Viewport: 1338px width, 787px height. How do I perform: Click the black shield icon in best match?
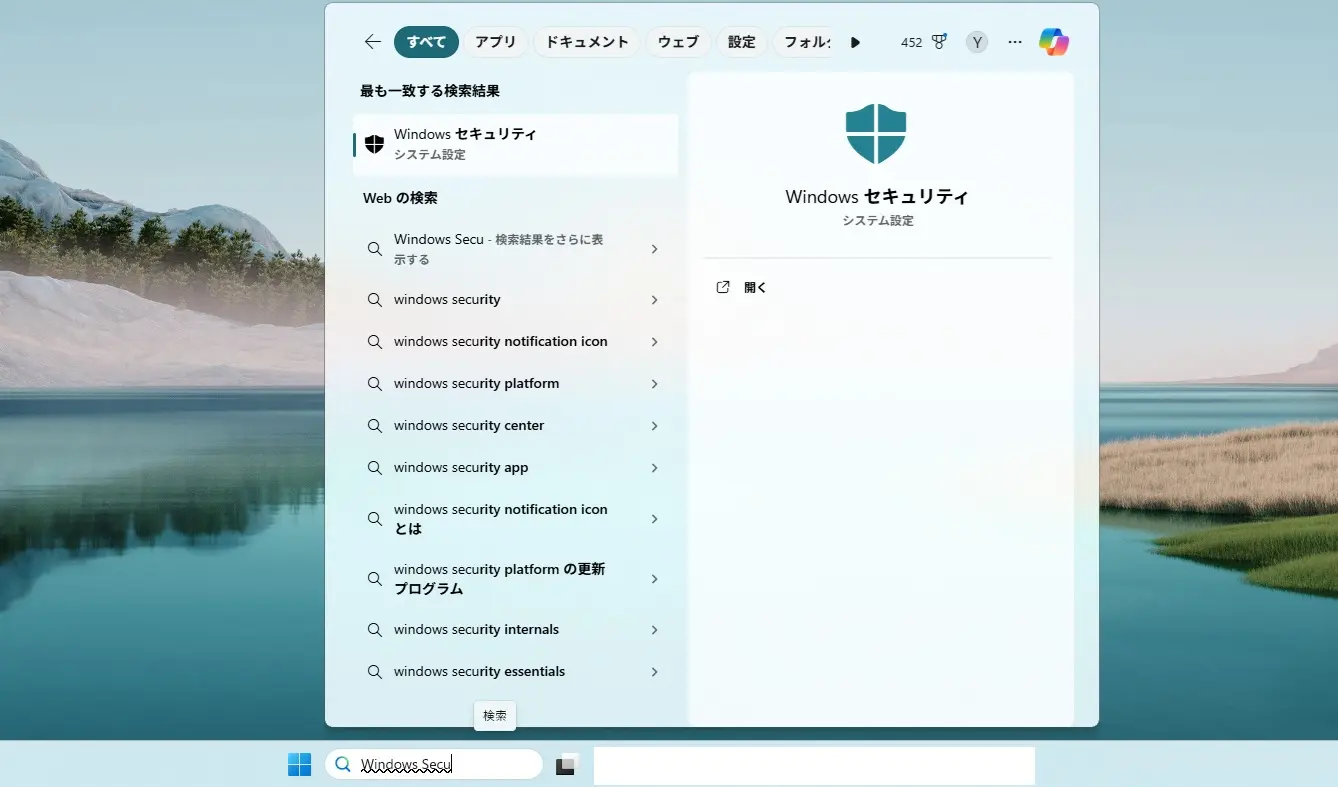(x=375, y=144)
